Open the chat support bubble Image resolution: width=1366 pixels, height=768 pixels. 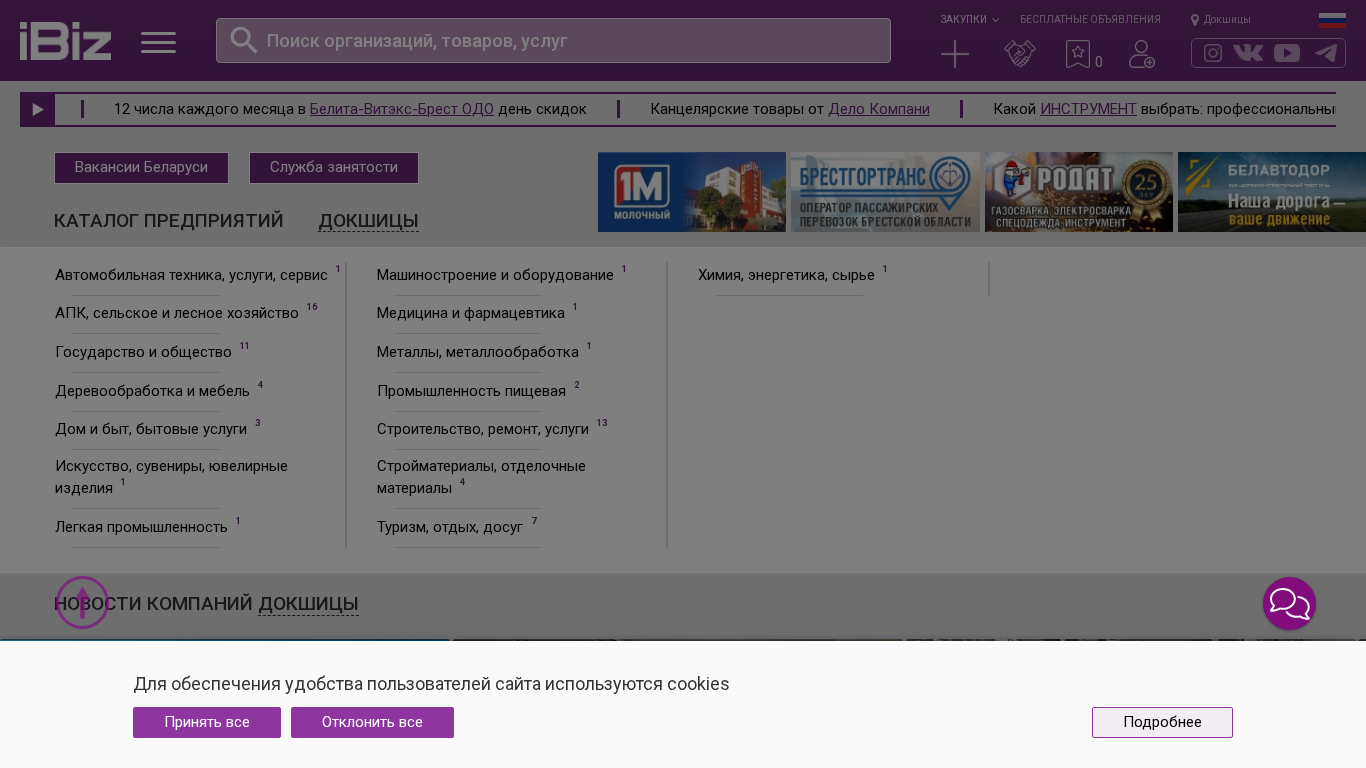point(1290,604)
